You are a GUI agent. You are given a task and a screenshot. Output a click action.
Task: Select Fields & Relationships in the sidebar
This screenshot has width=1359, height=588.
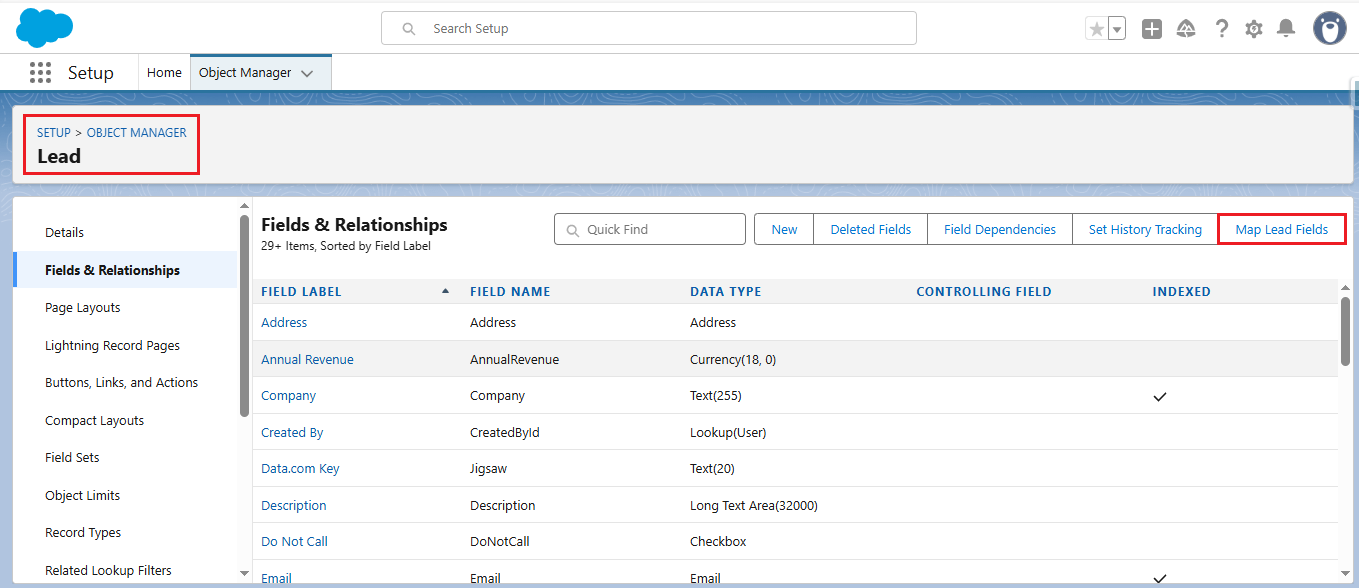[x=125, y=270]
